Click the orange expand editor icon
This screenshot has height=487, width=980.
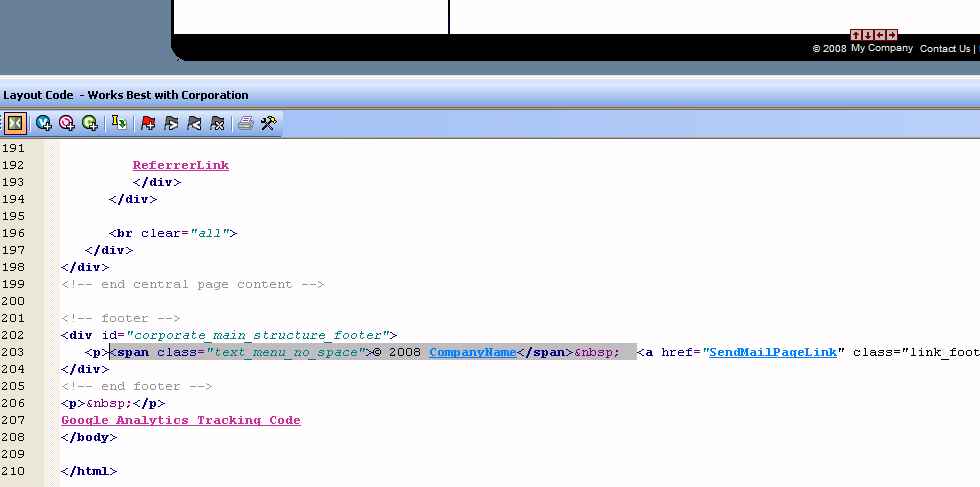15,123
